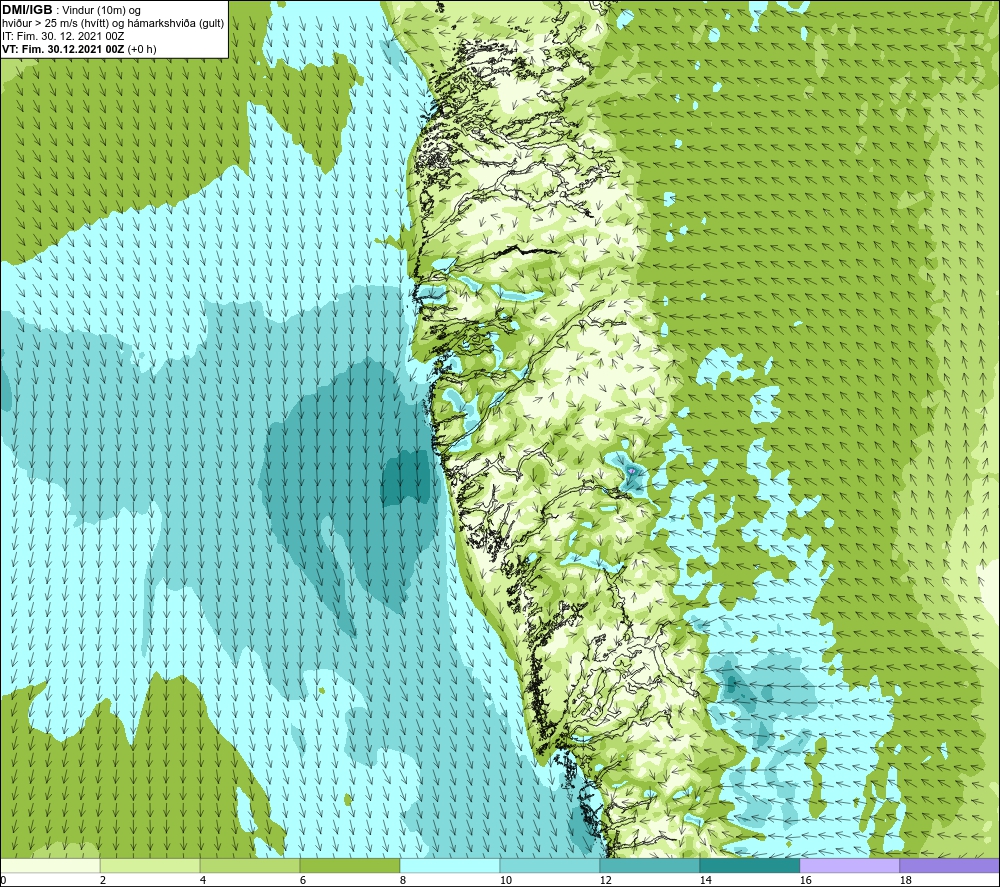Click scale label '2' under color bar

[103, 880]
